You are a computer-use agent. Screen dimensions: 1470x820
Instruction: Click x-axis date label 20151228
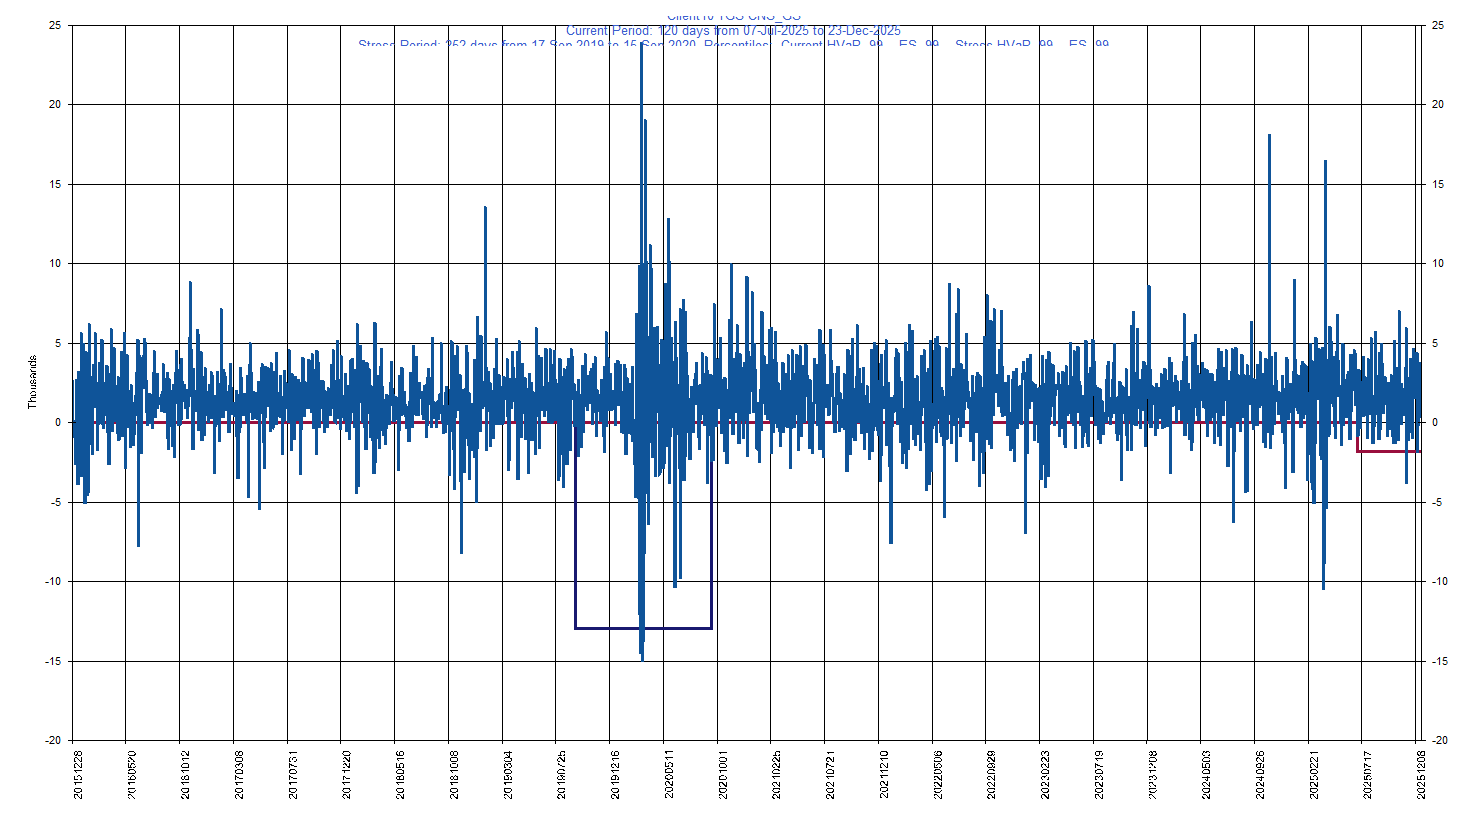pyautogui.click(x=79, y=775)
